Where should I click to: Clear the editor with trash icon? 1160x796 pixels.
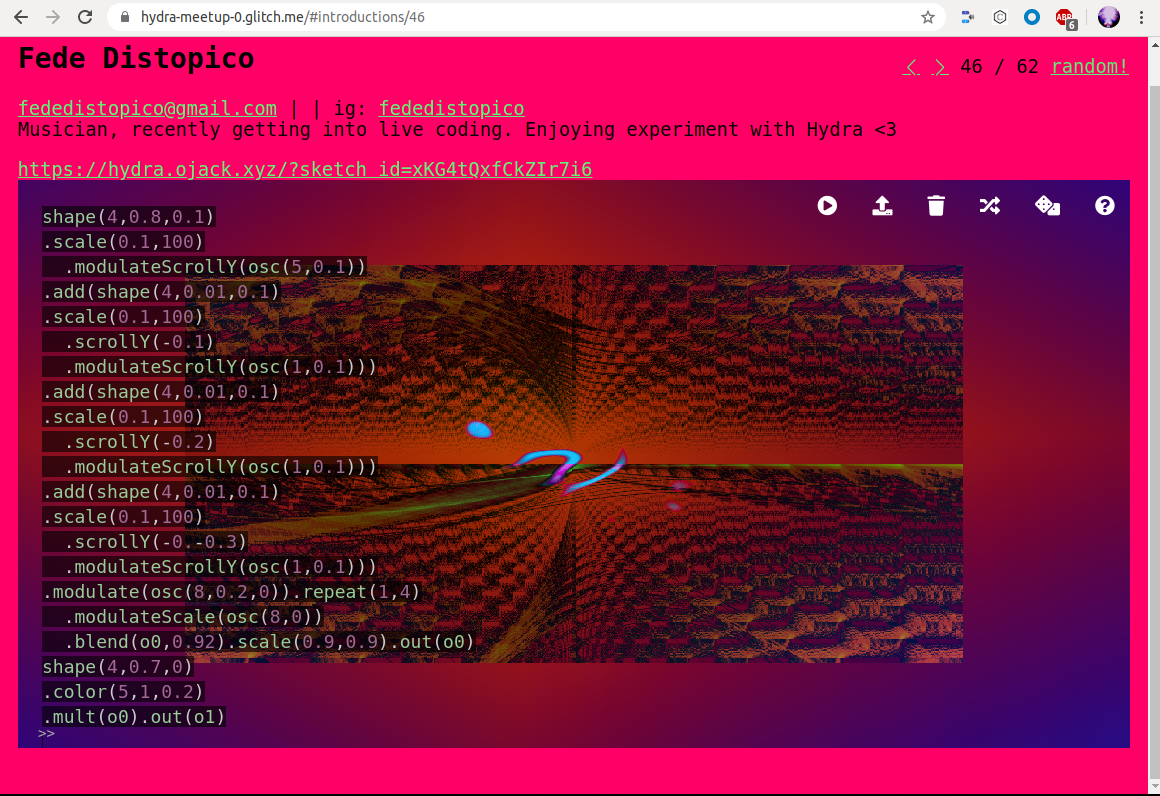coord(936,206)
